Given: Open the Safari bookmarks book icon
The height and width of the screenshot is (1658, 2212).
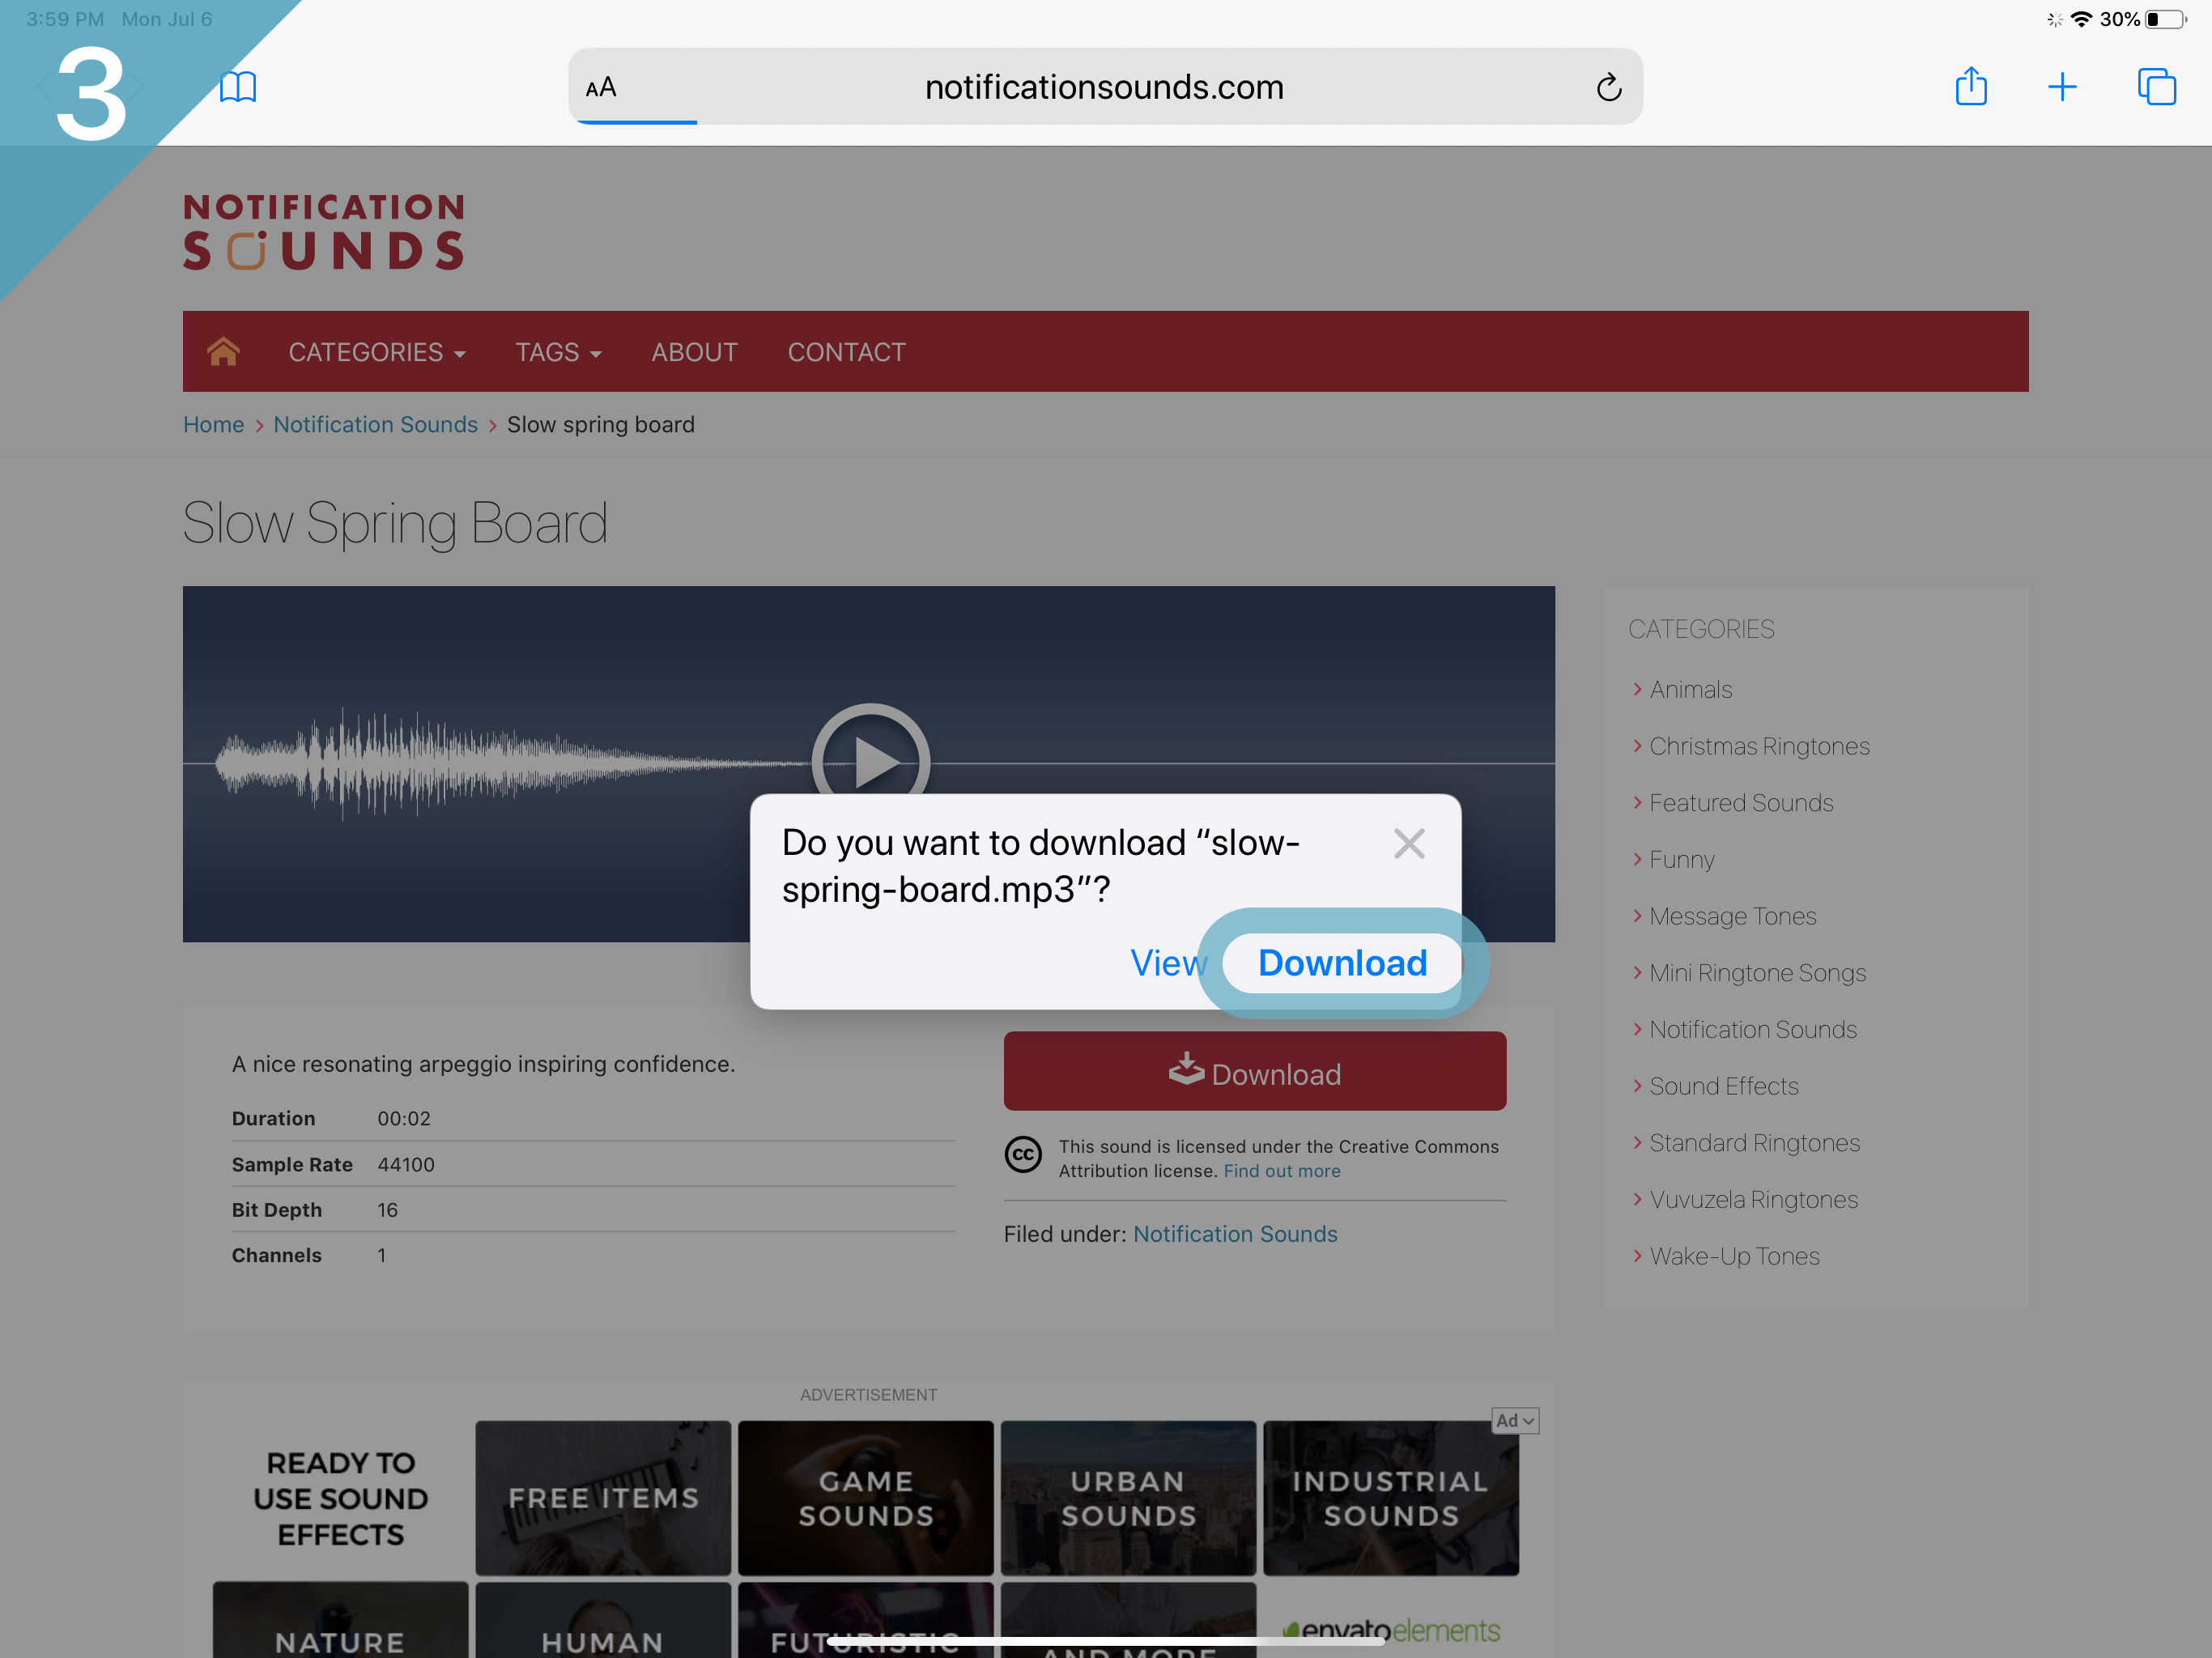Looking at the screenshot, I should [238, 87].
